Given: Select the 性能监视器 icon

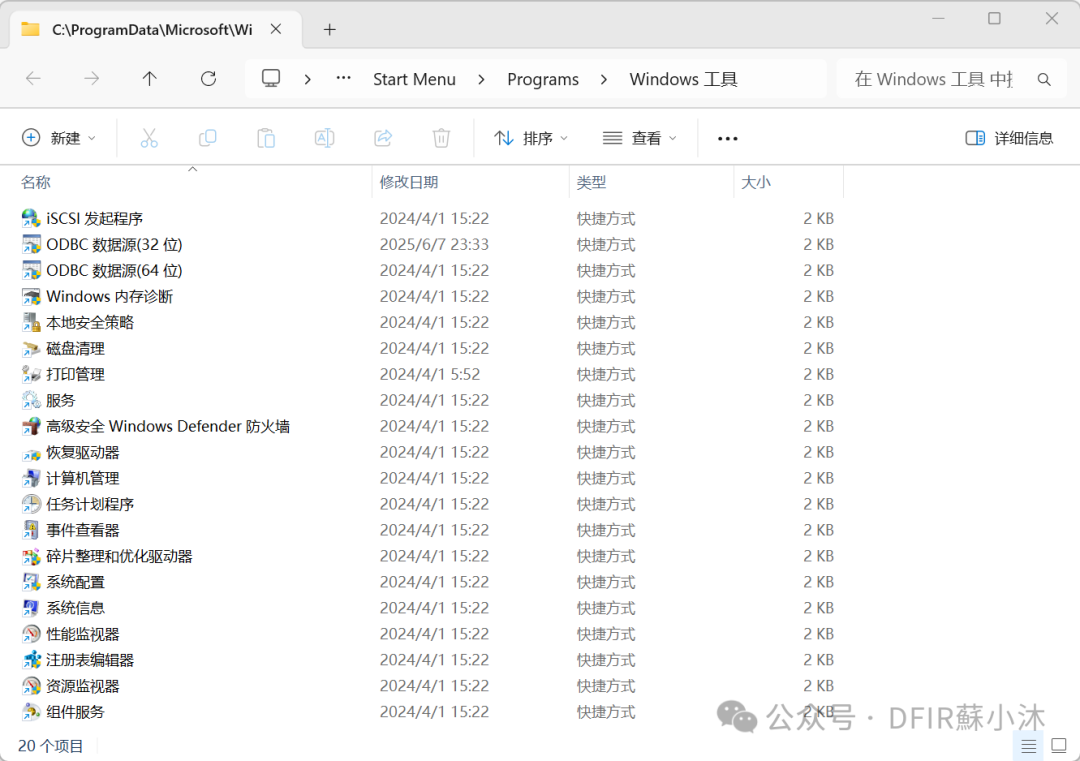Looking at the screenshot, I should point(31,634).
